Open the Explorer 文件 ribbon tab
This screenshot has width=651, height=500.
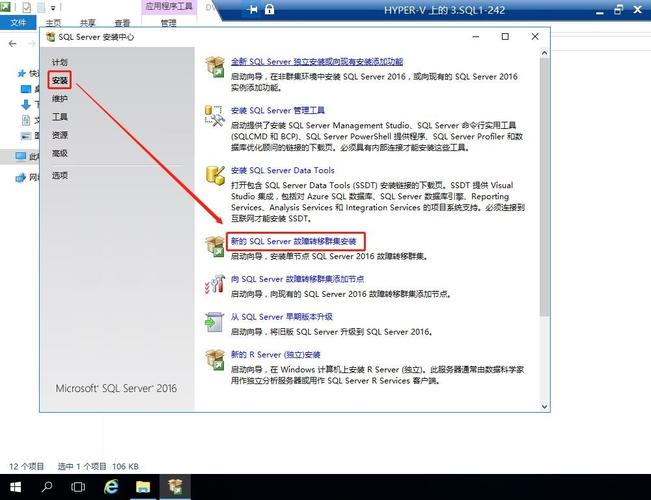18,22
